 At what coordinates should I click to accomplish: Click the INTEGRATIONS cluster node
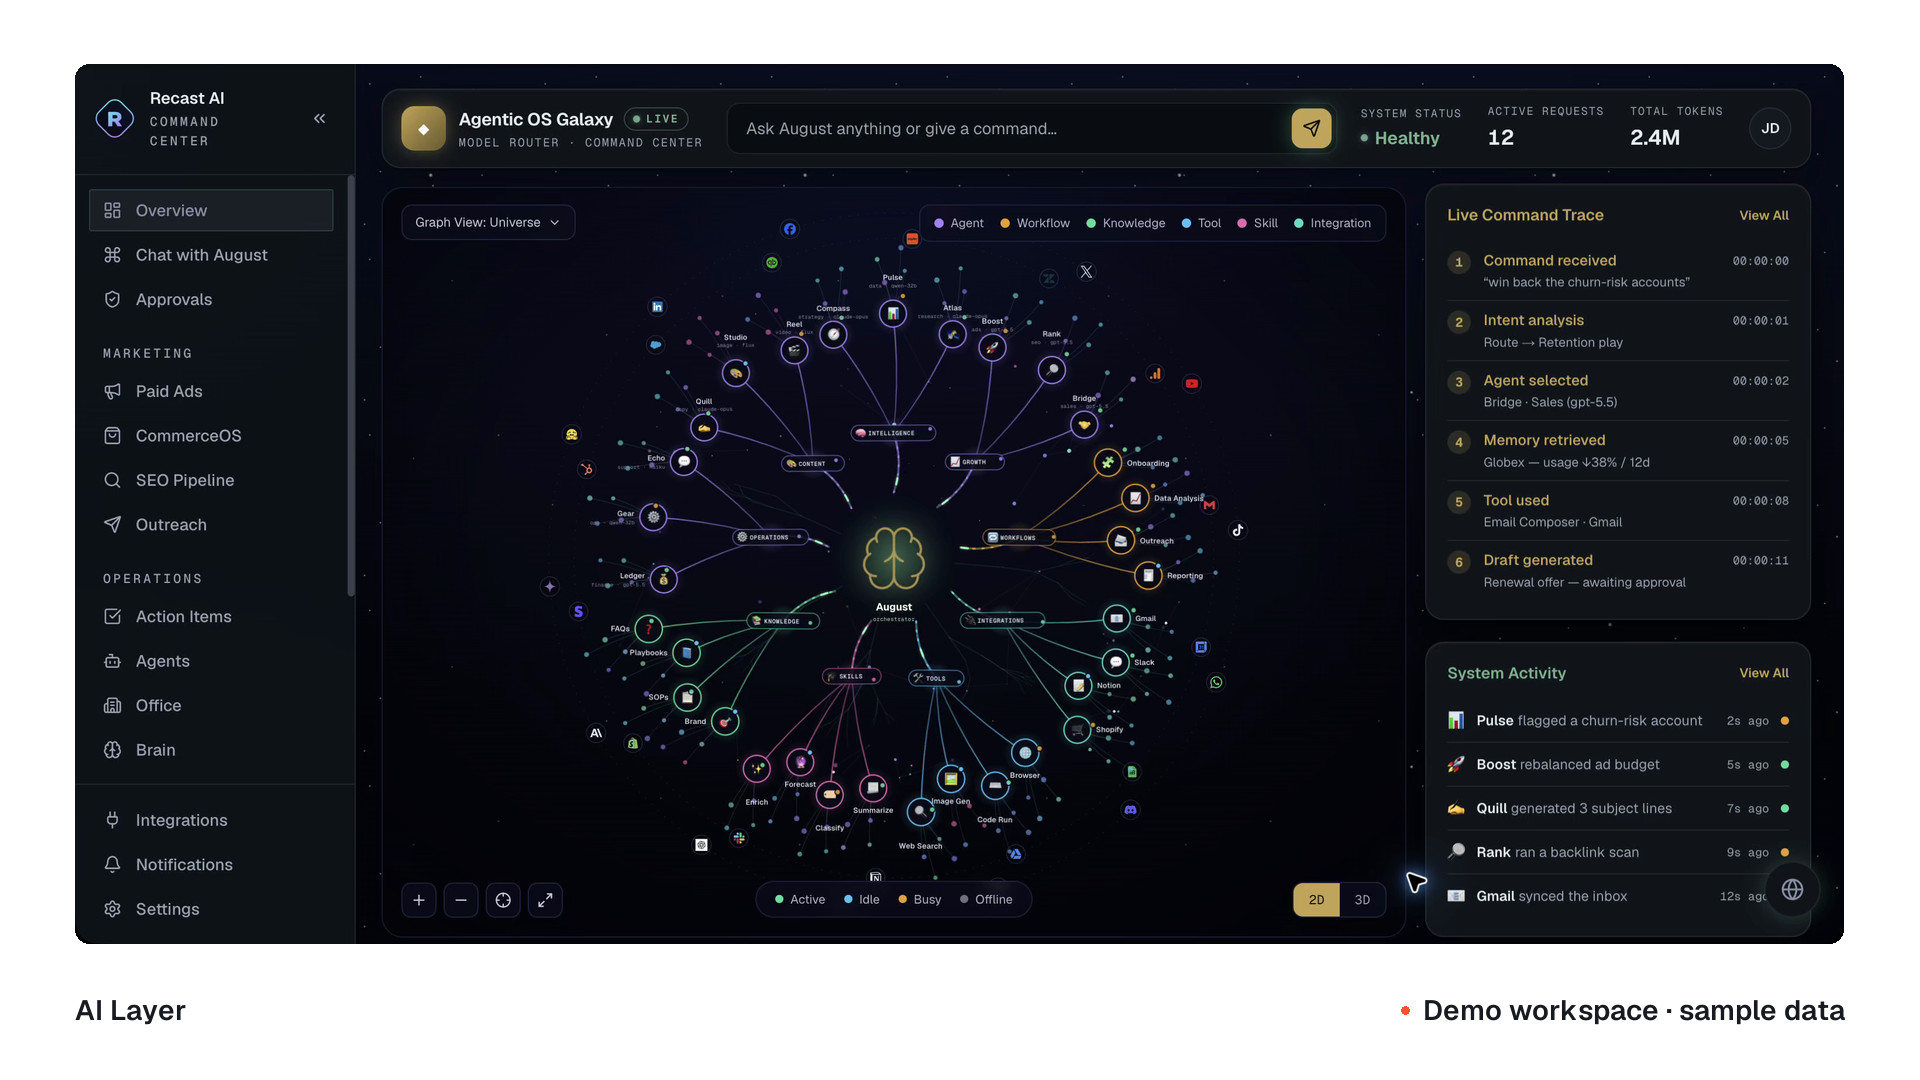(1001, 620)
